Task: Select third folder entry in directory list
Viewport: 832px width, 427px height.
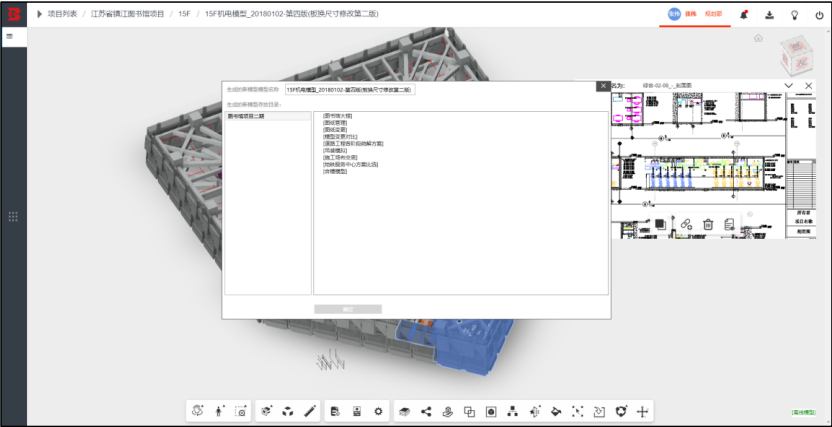Action: point(335,129)
